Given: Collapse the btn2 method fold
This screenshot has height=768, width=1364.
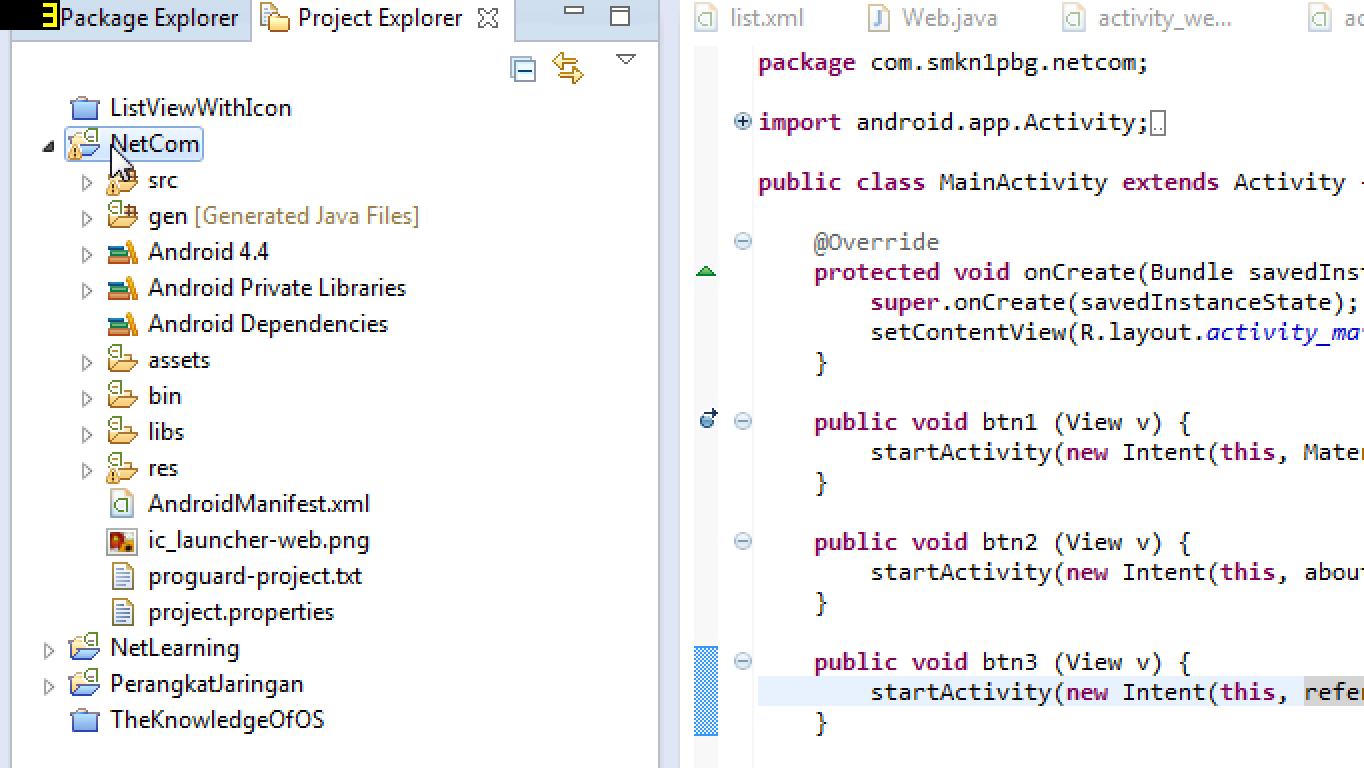Looking at the screenshot, I should point(743,541).
